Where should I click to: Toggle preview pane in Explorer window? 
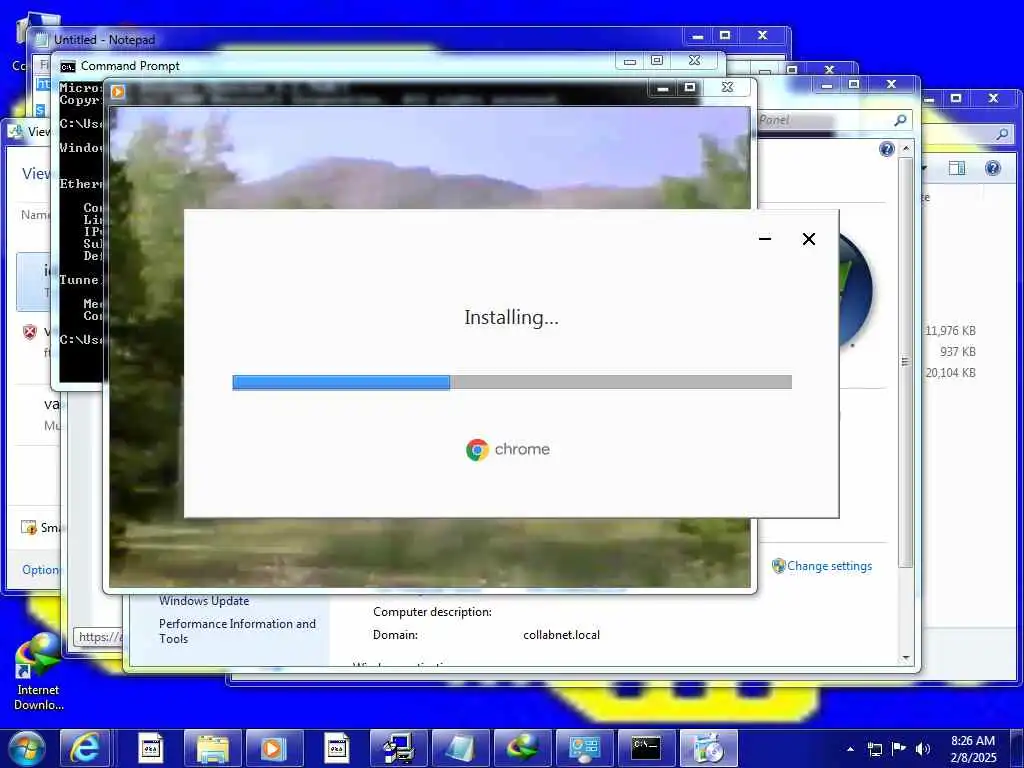[957, 168]
